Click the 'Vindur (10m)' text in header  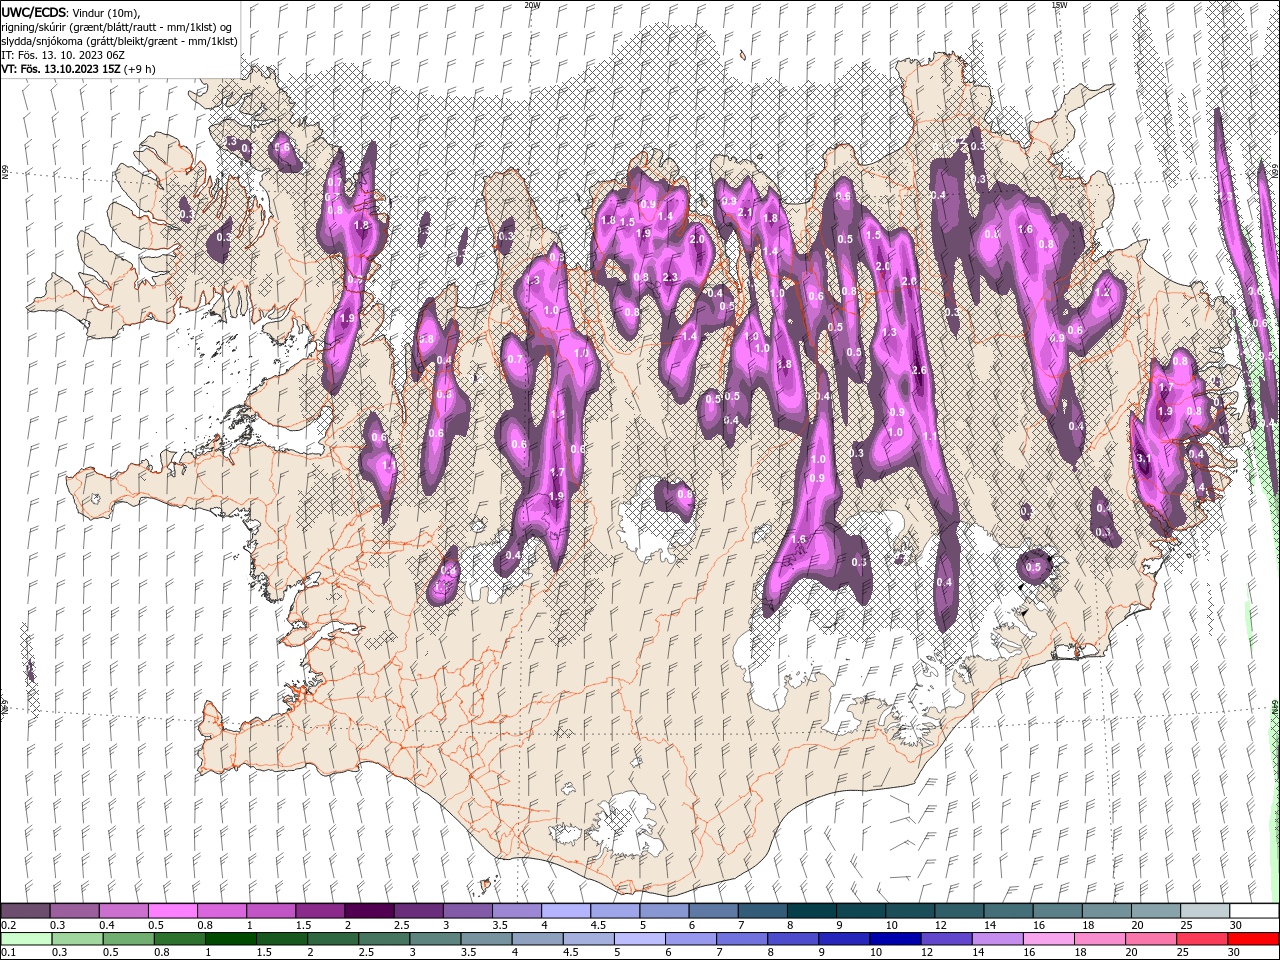(x=107, y=12)
